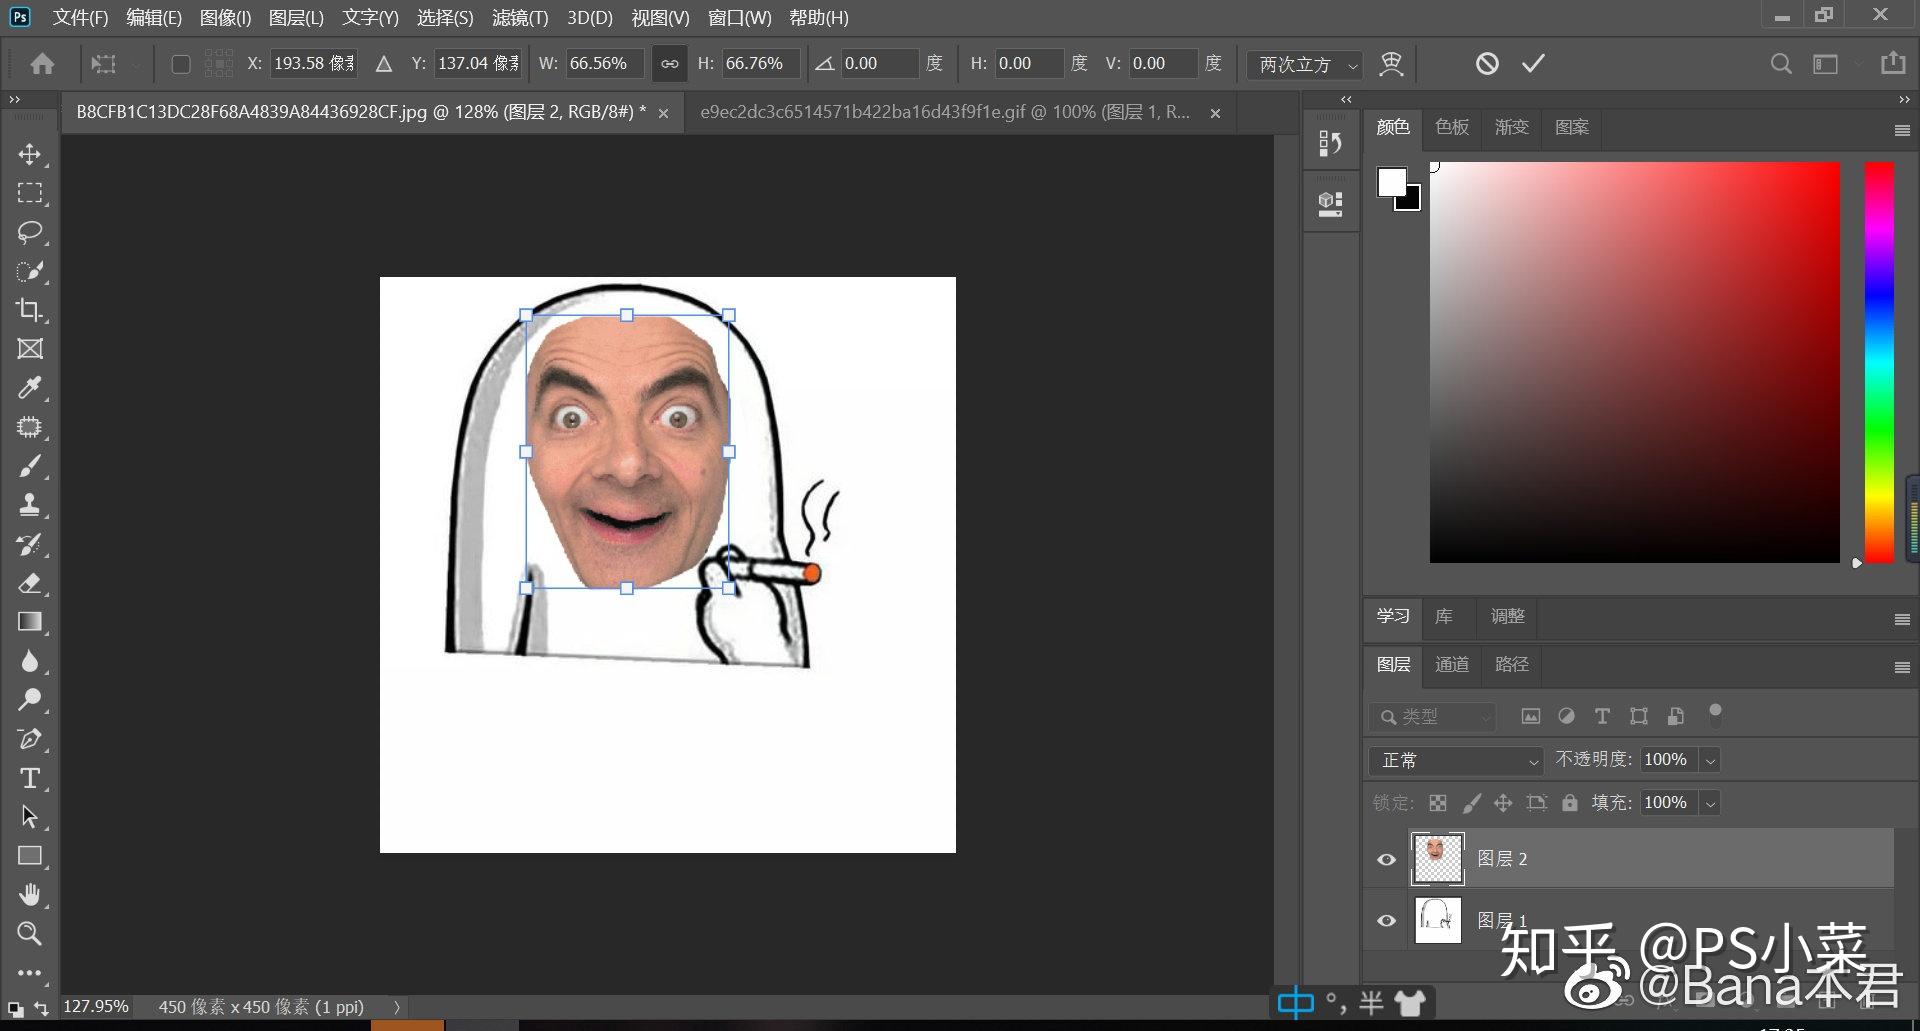
Task: Select the Eraser tool
Action: pos(30,583)
